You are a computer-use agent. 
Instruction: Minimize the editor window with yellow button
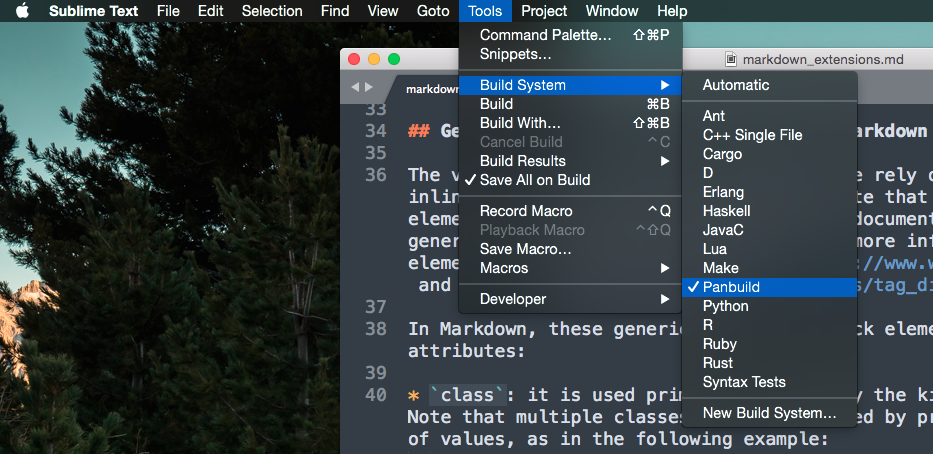click(374, 59)
